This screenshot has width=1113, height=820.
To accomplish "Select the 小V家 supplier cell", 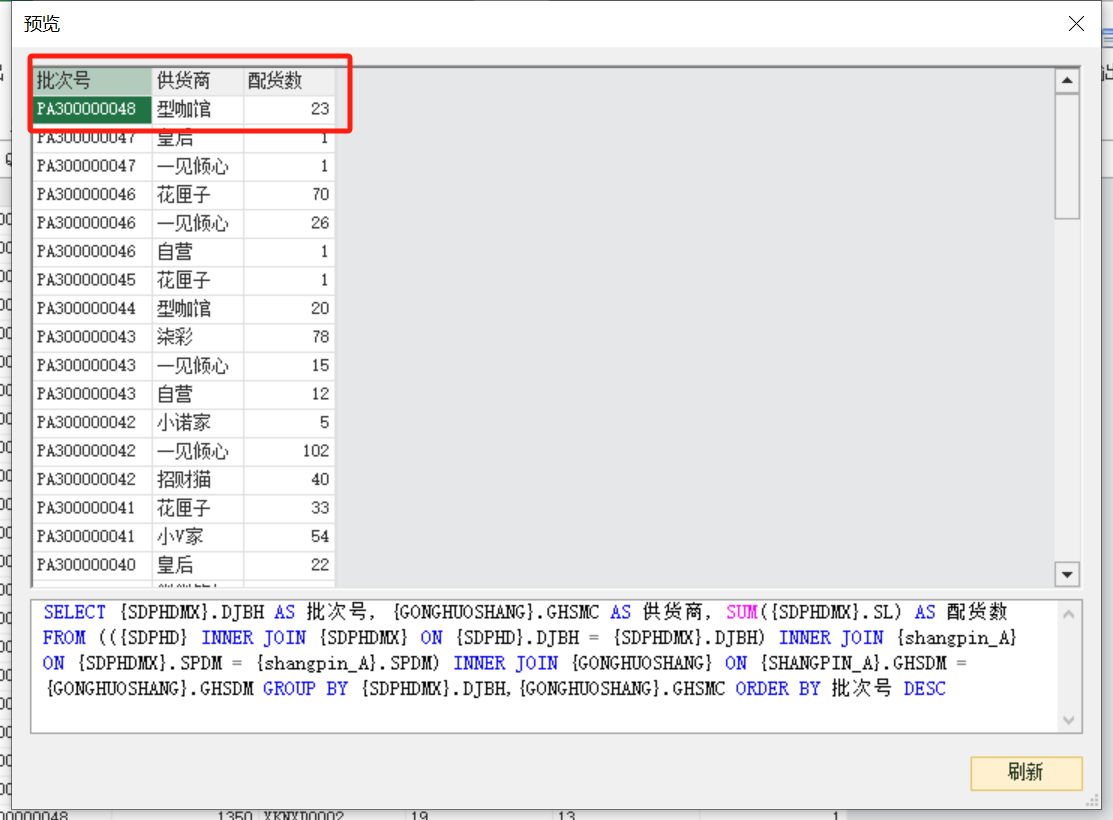I will click(197, 536).
